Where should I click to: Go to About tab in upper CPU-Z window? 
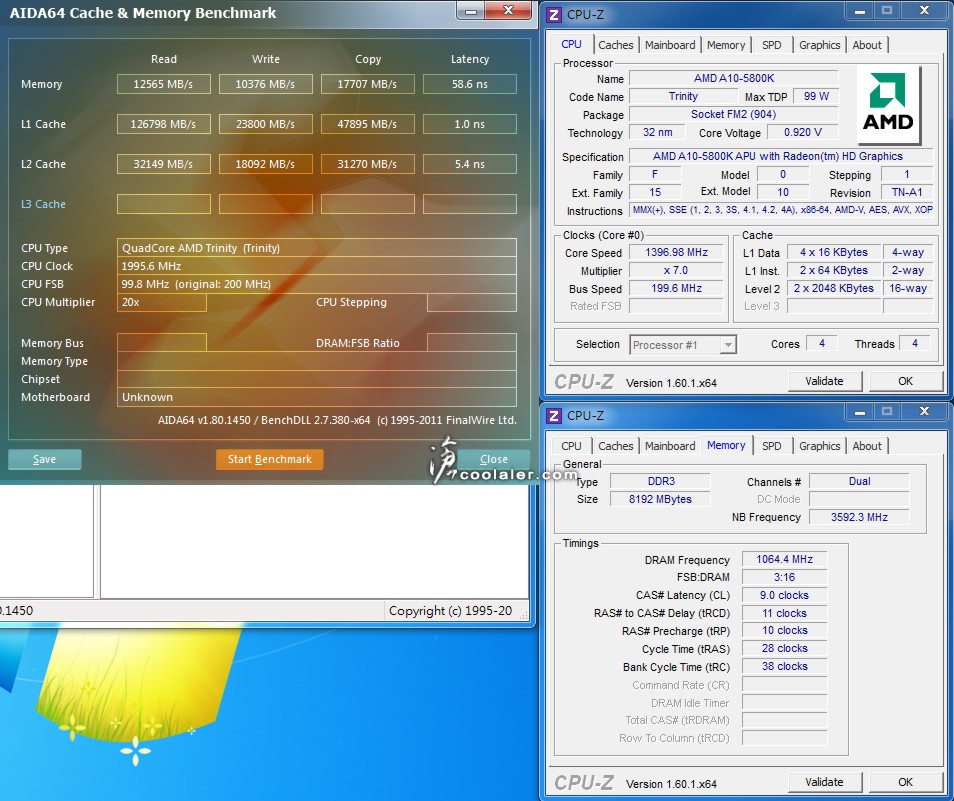tap(867, 45)
